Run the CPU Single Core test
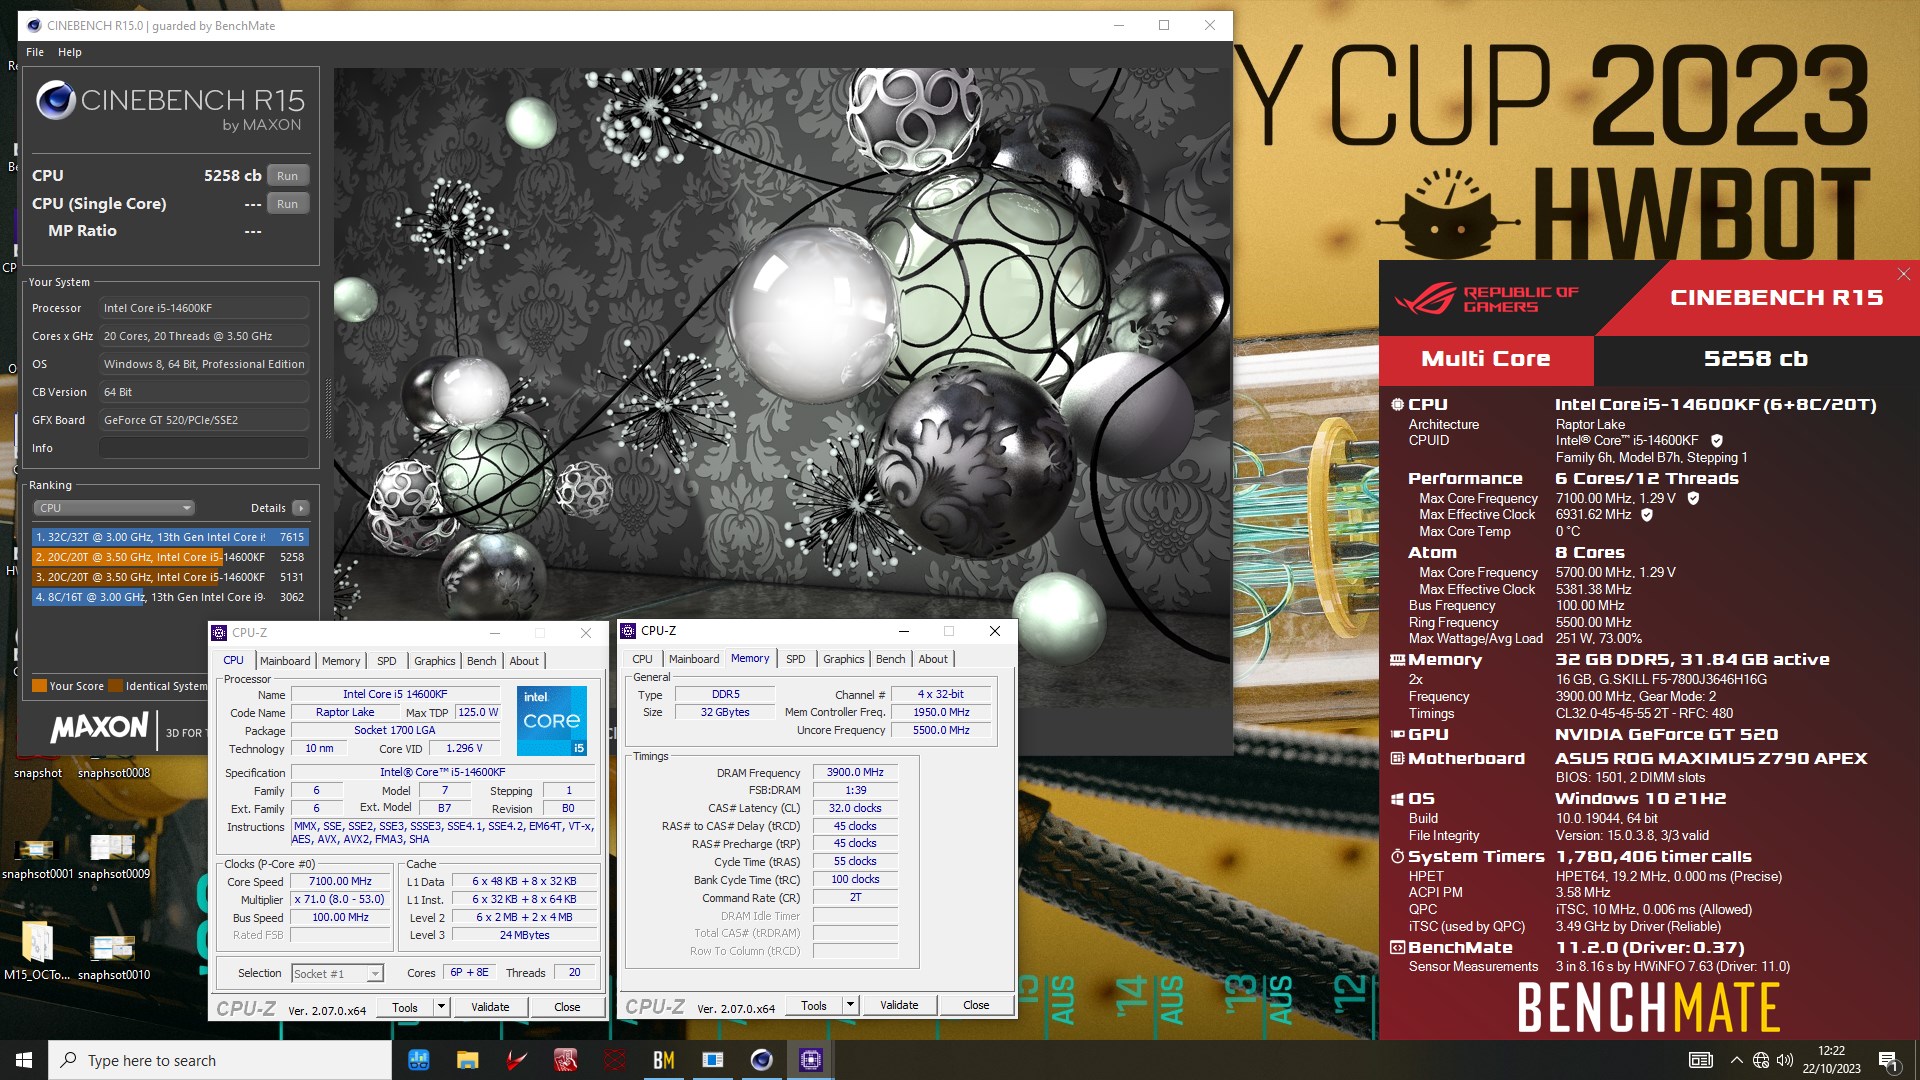The width and height of the screenshot is (1920, 1080). (288, 204)
